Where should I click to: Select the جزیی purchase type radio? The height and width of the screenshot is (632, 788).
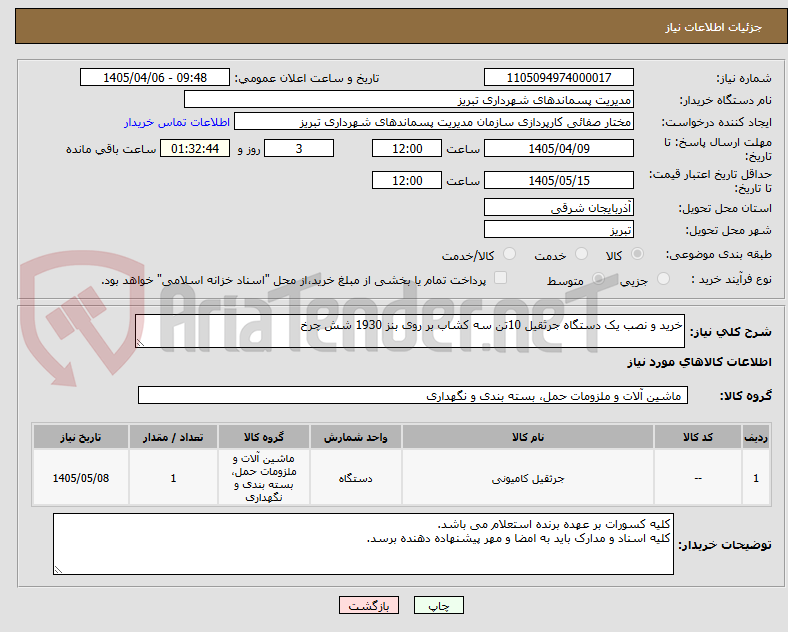click(663, 279)
